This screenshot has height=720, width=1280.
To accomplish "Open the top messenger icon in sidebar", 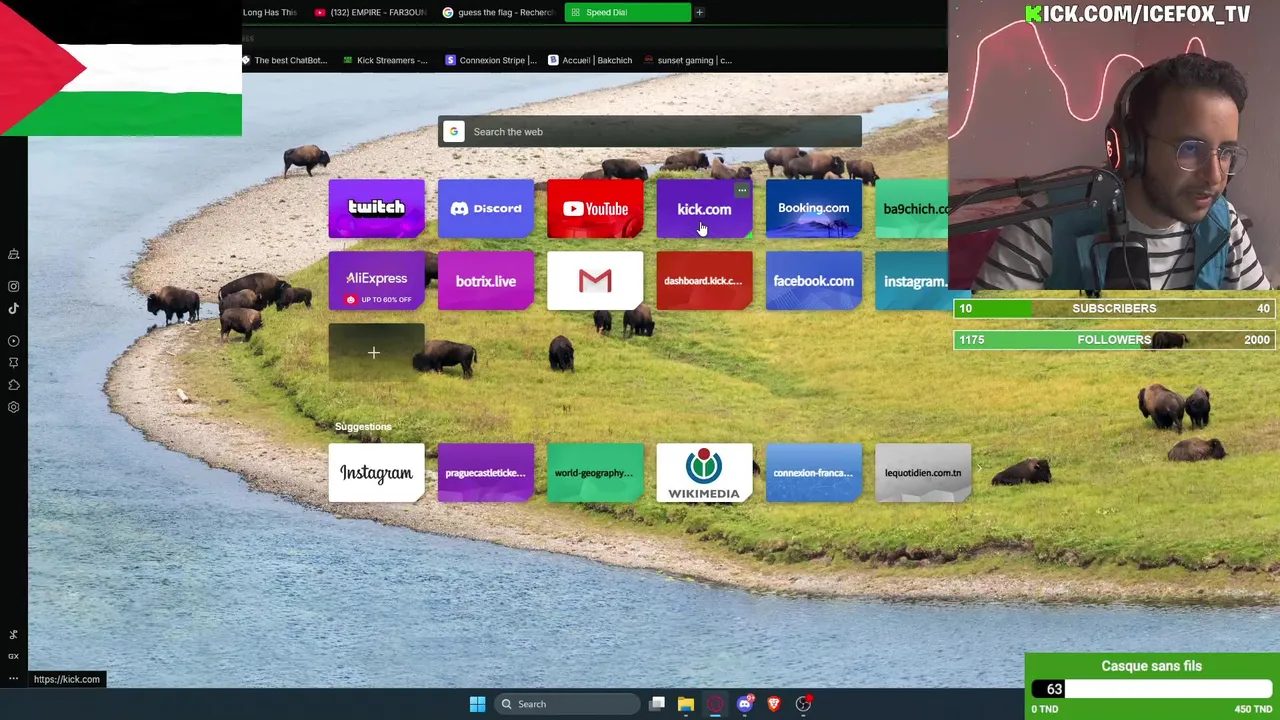I will (x=14, y=254).
